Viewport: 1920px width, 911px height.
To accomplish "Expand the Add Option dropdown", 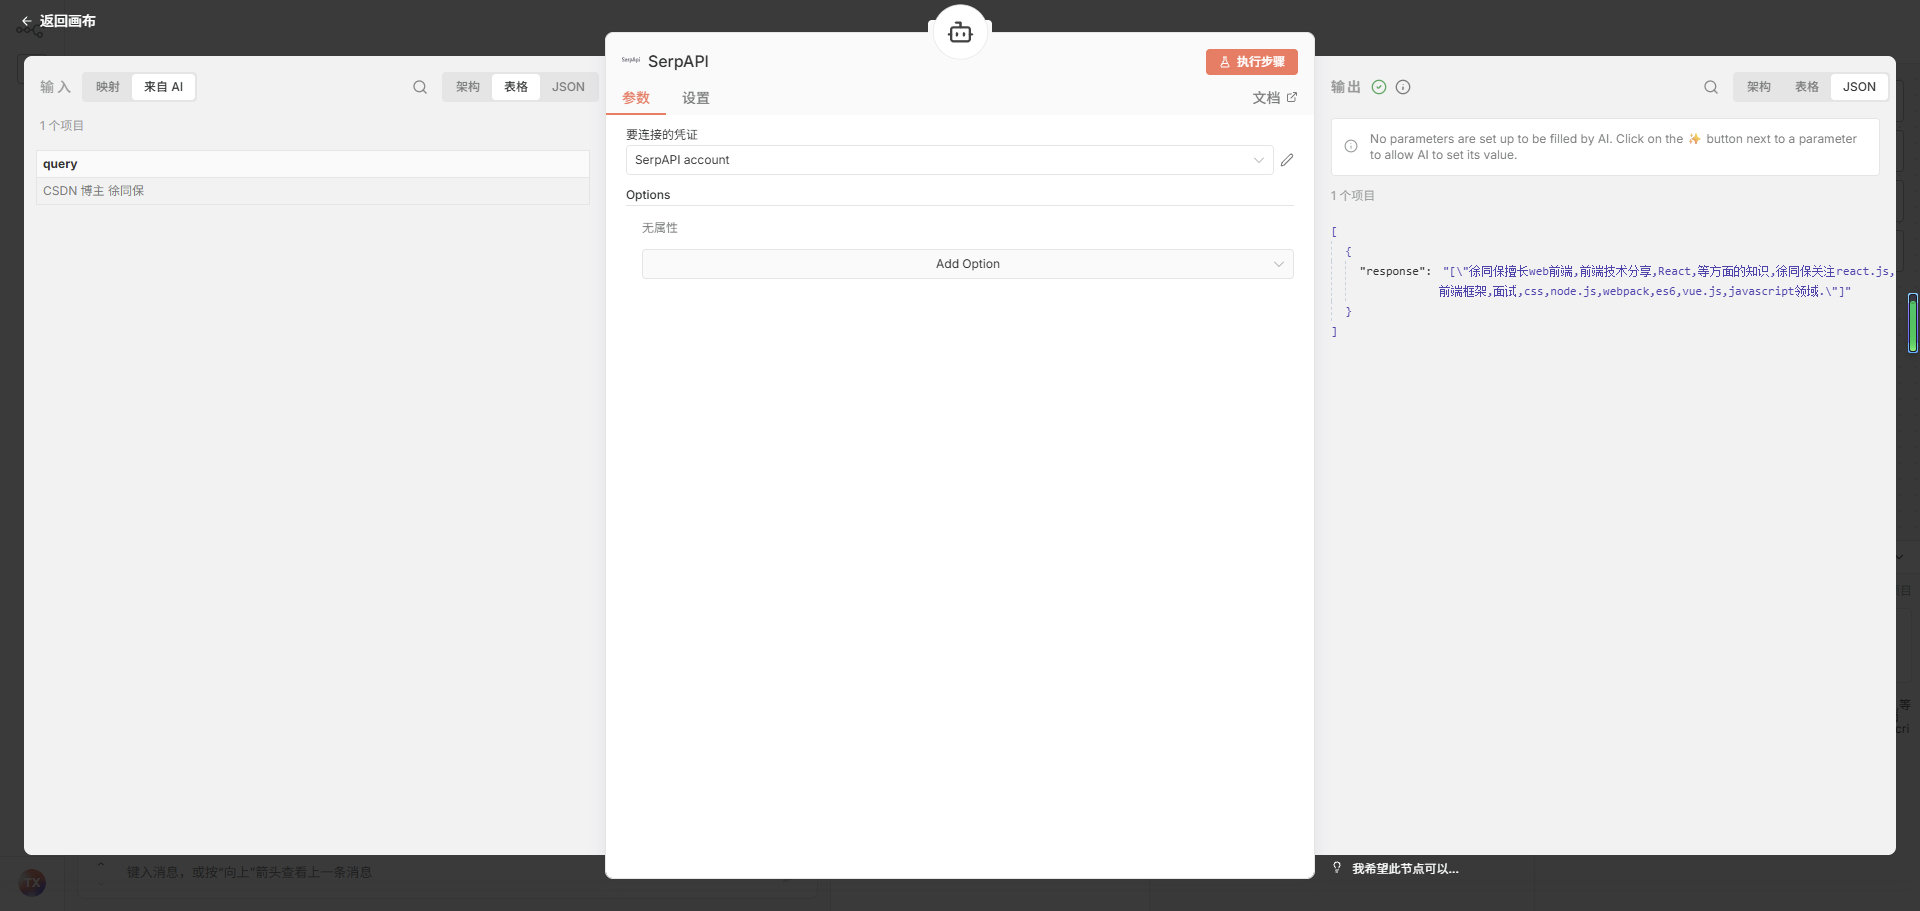I will [x=967, y=264].
